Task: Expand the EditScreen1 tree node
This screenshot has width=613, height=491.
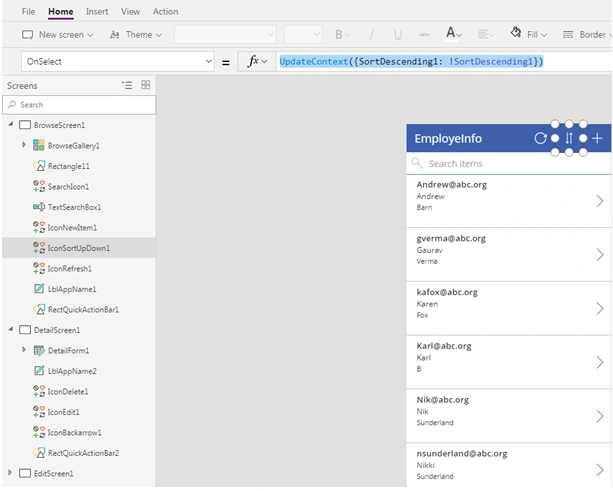Action: point(10,473)
